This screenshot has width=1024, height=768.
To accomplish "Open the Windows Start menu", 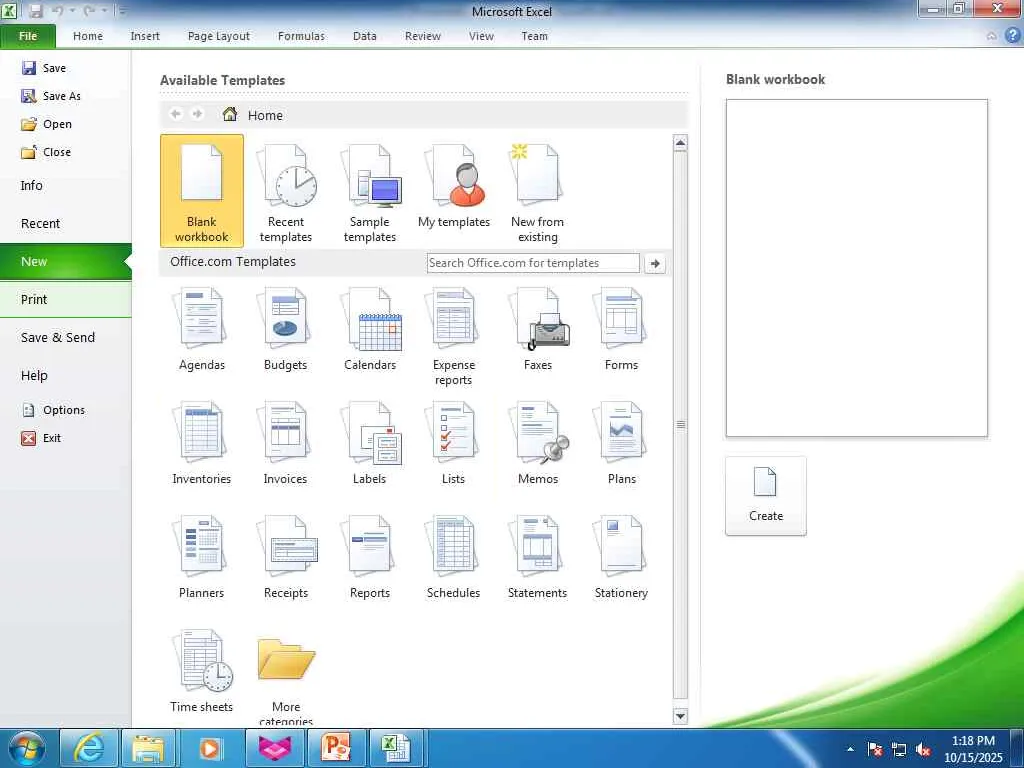I will pos(27,748).
